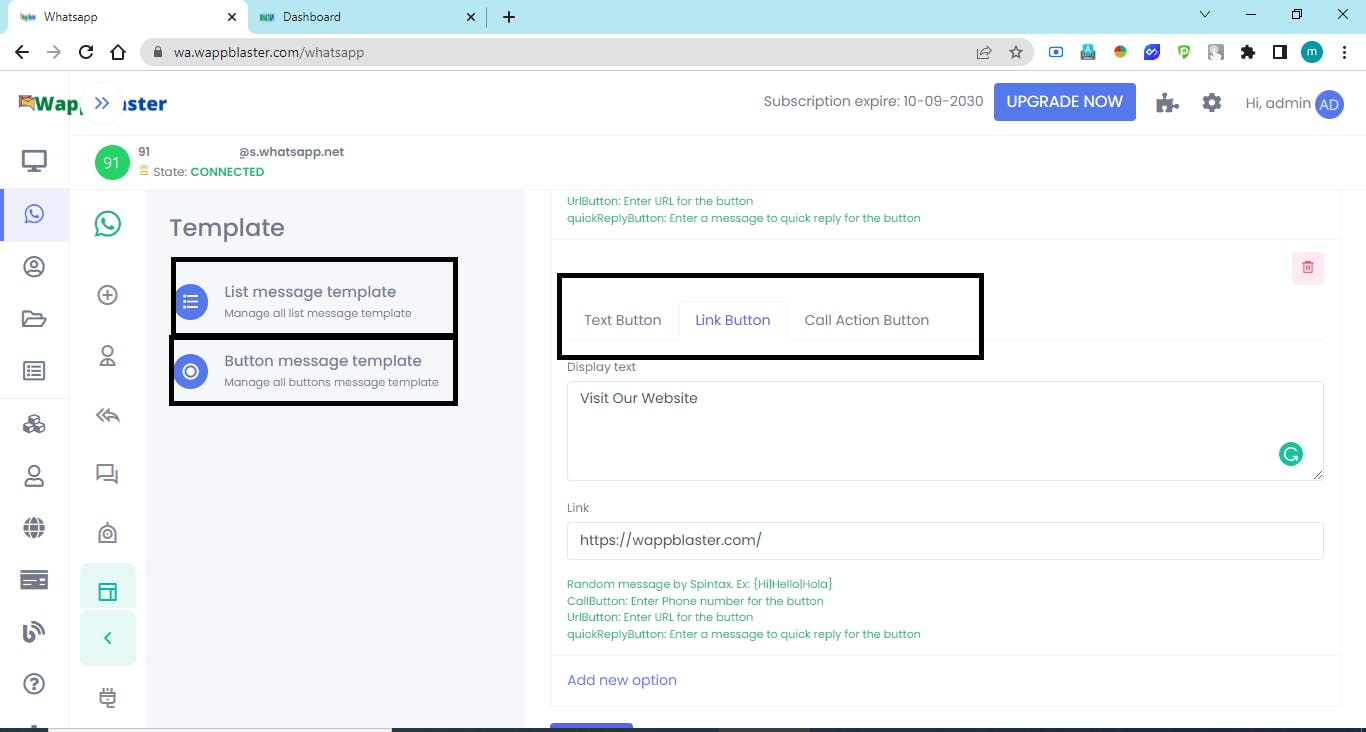Open the reply-all arrows icon
Image resolution: width=1366 pixels, height=732 pixels.
(108, 415)
